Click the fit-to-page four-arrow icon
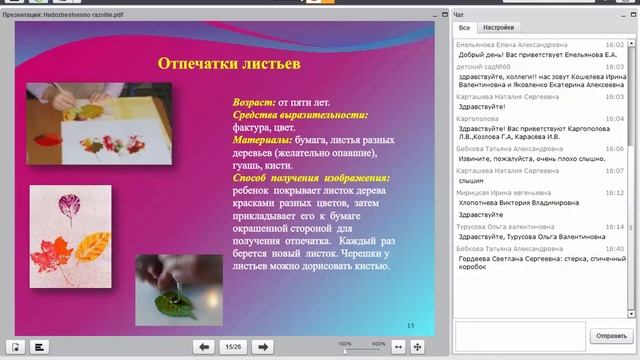Viewport: 640px width, 360px height. tap(417, 347)
